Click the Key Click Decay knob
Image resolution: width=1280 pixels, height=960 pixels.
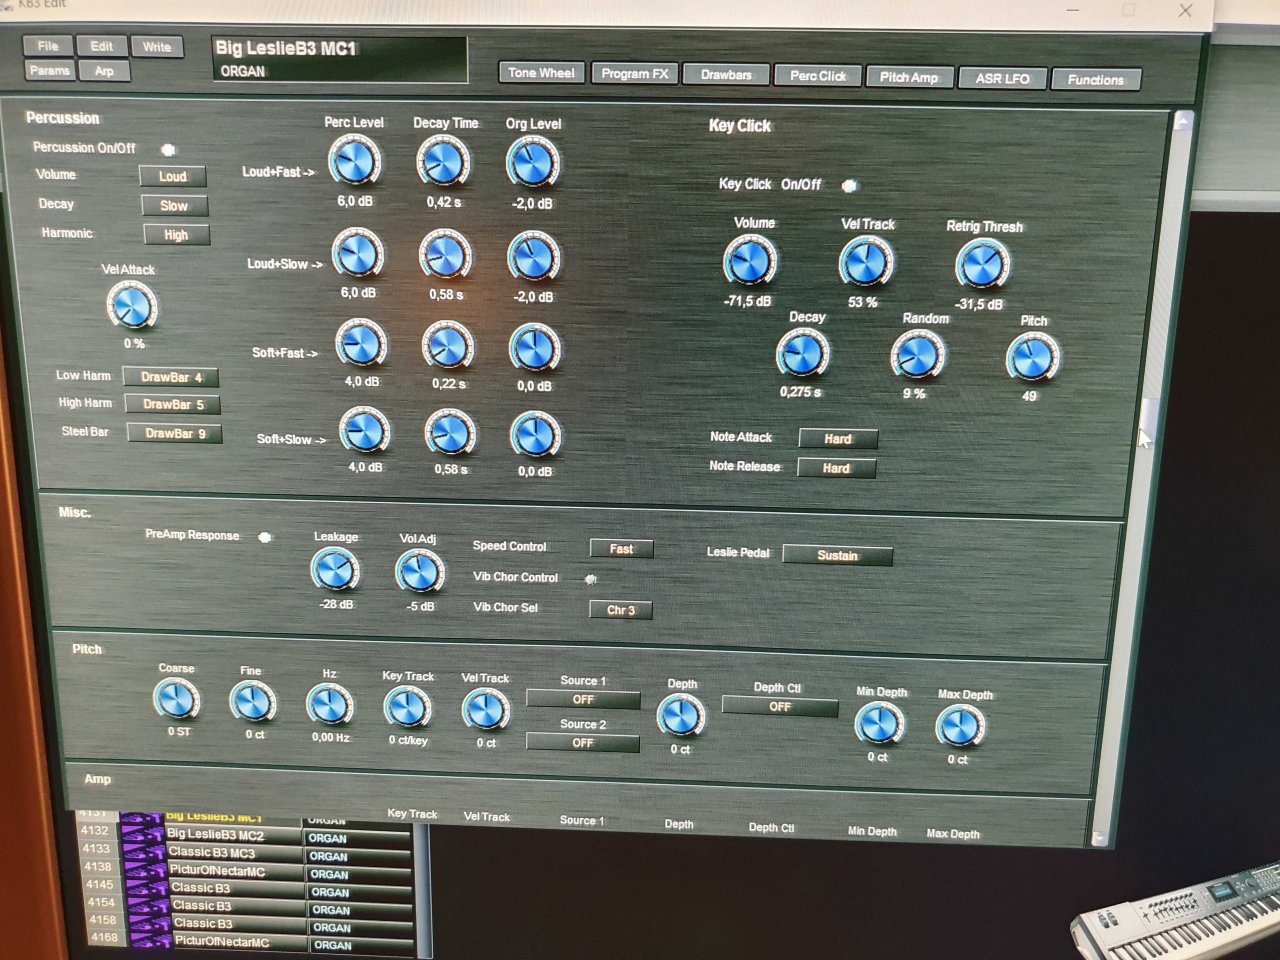coord(802,353)
